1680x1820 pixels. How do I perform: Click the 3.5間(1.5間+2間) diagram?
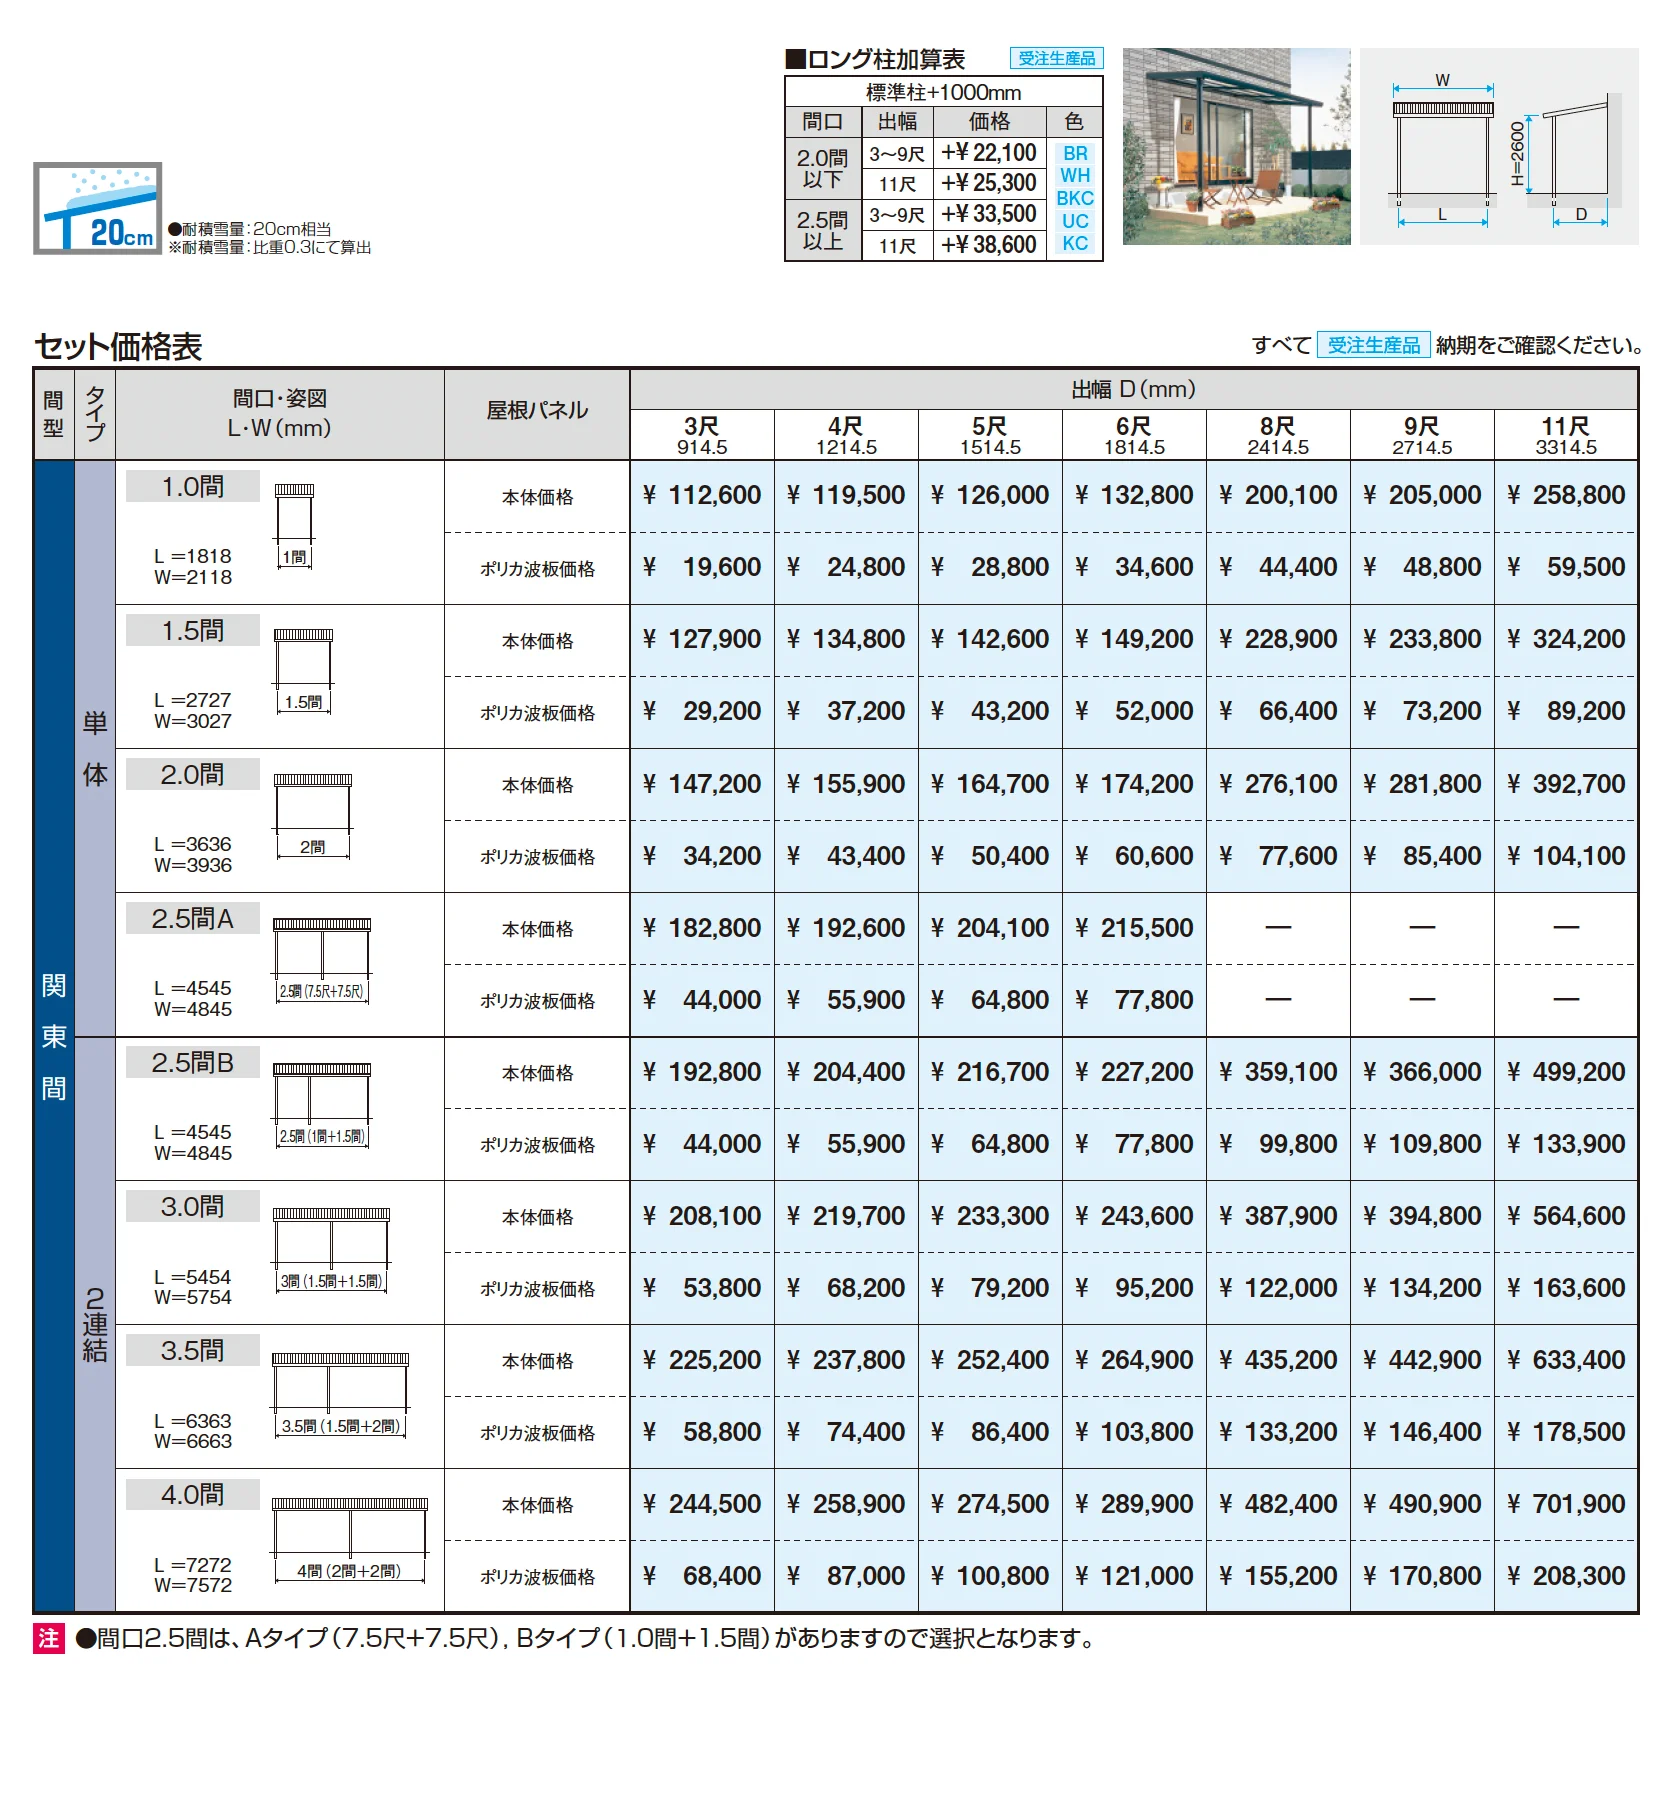tap(341, 1395)
